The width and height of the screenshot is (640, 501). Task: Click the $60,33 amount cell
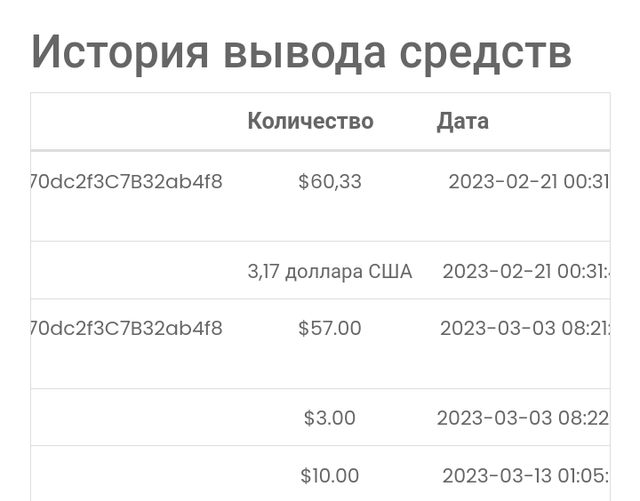(330, 182)
